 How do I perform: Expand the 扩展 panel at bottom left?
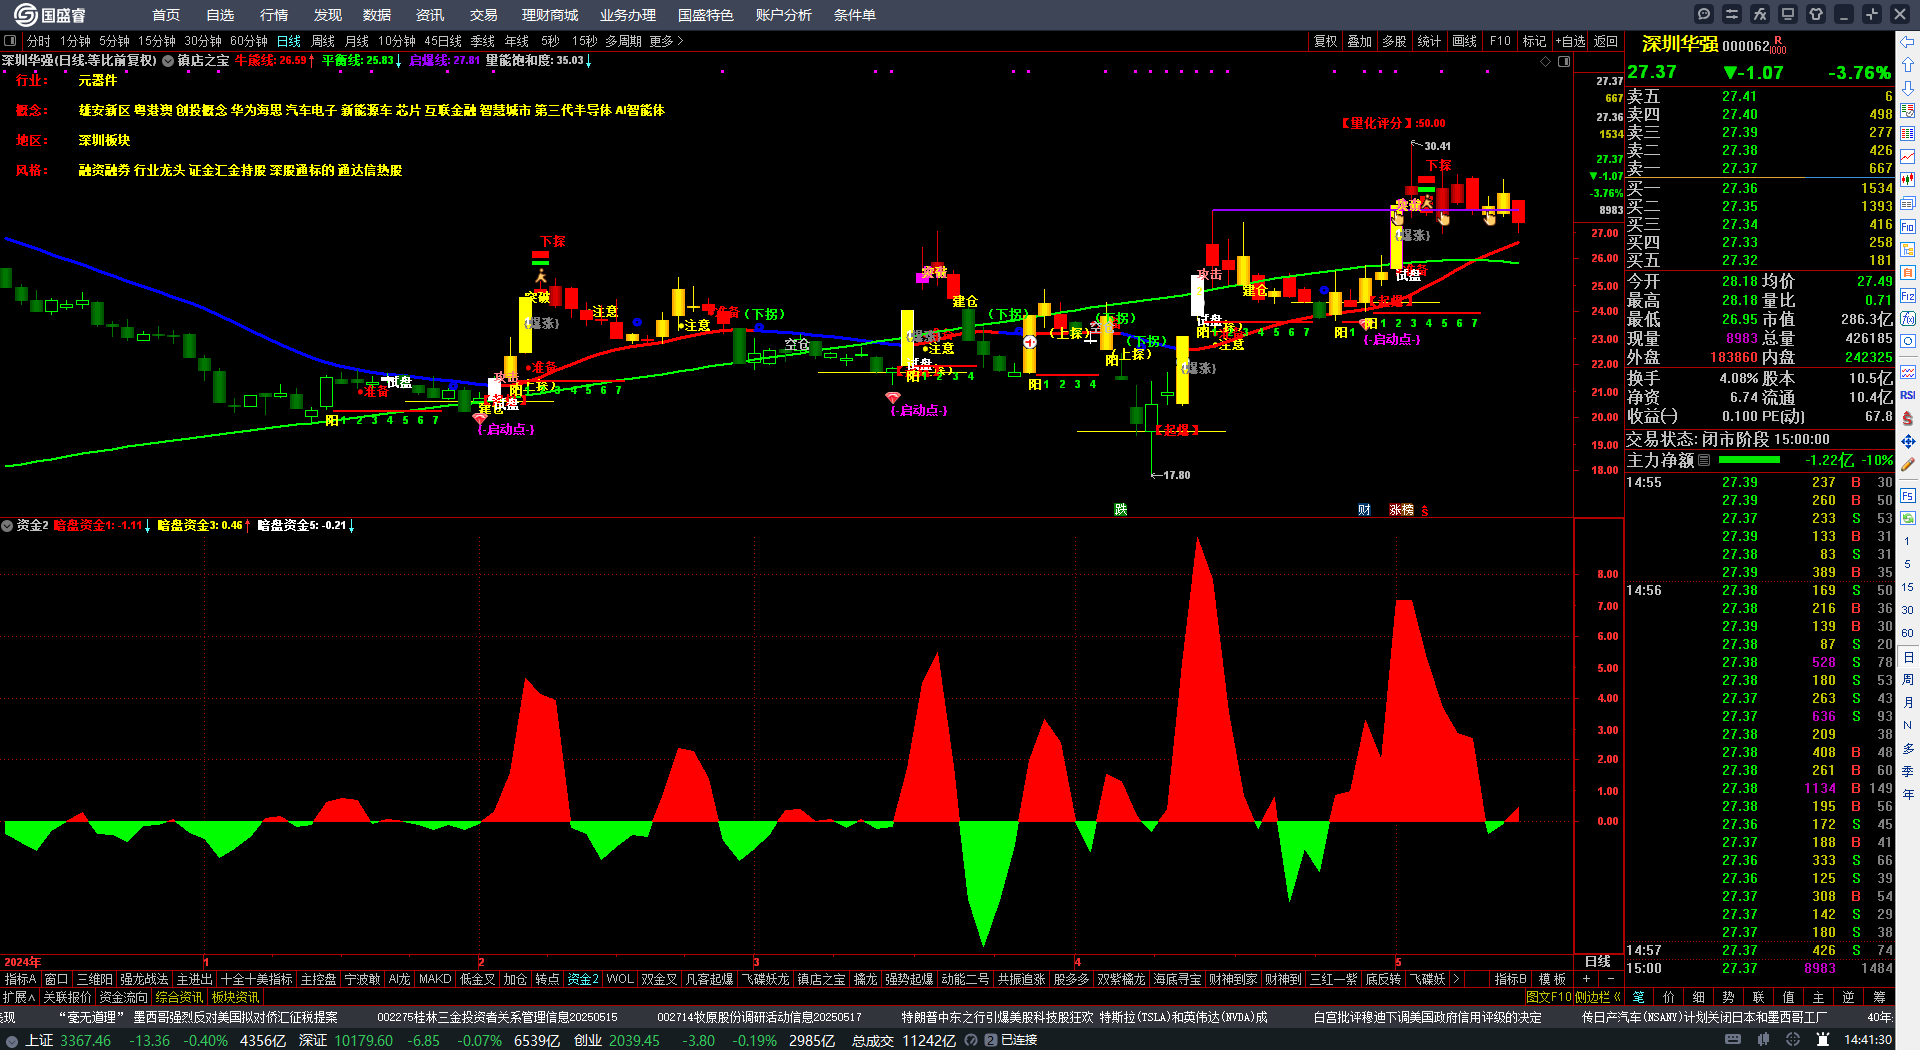click(19, 997)
